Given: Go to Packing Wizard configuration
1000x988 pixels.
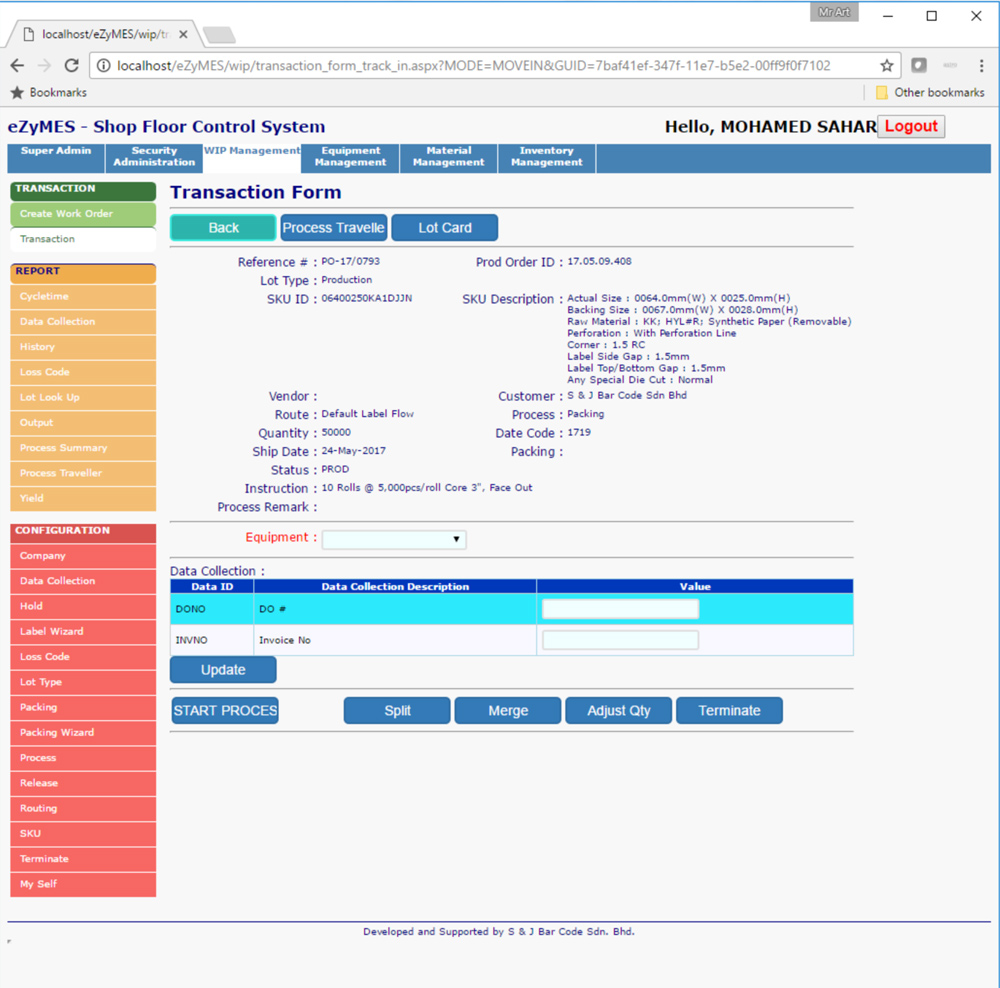Looking at the screenshot, I should 83,733.
